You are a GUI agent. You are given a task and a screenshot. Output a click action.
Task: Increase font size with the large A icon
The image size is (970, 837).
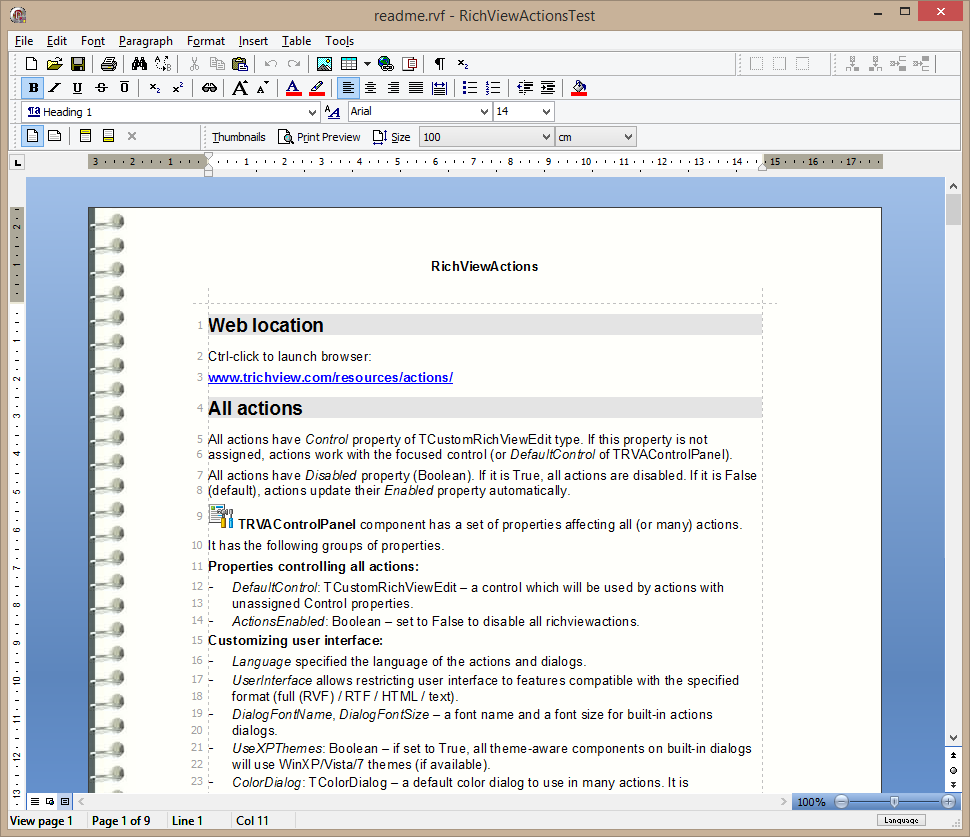[240, 88]
